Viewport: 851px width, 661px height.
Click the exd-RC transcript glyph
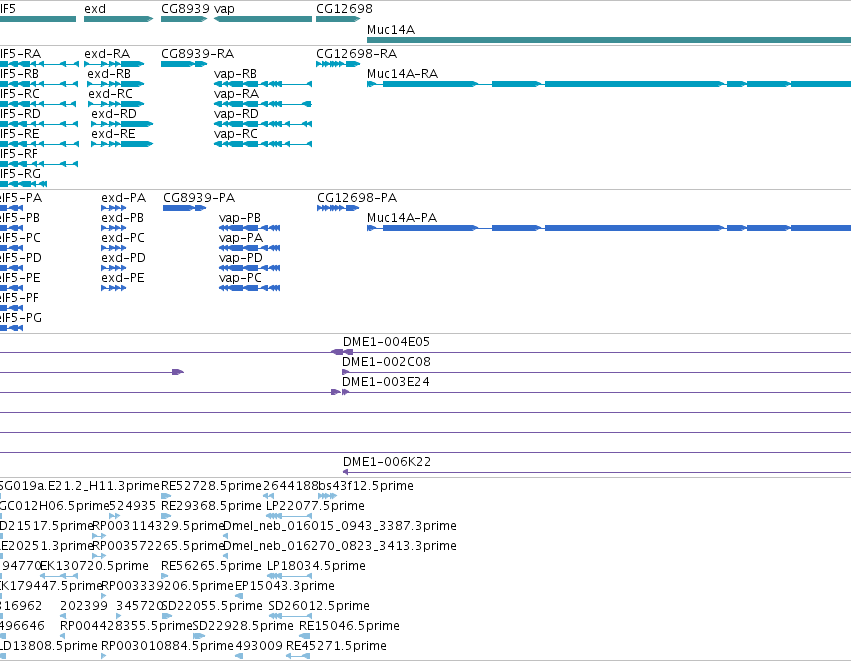(x=116, y=104)
